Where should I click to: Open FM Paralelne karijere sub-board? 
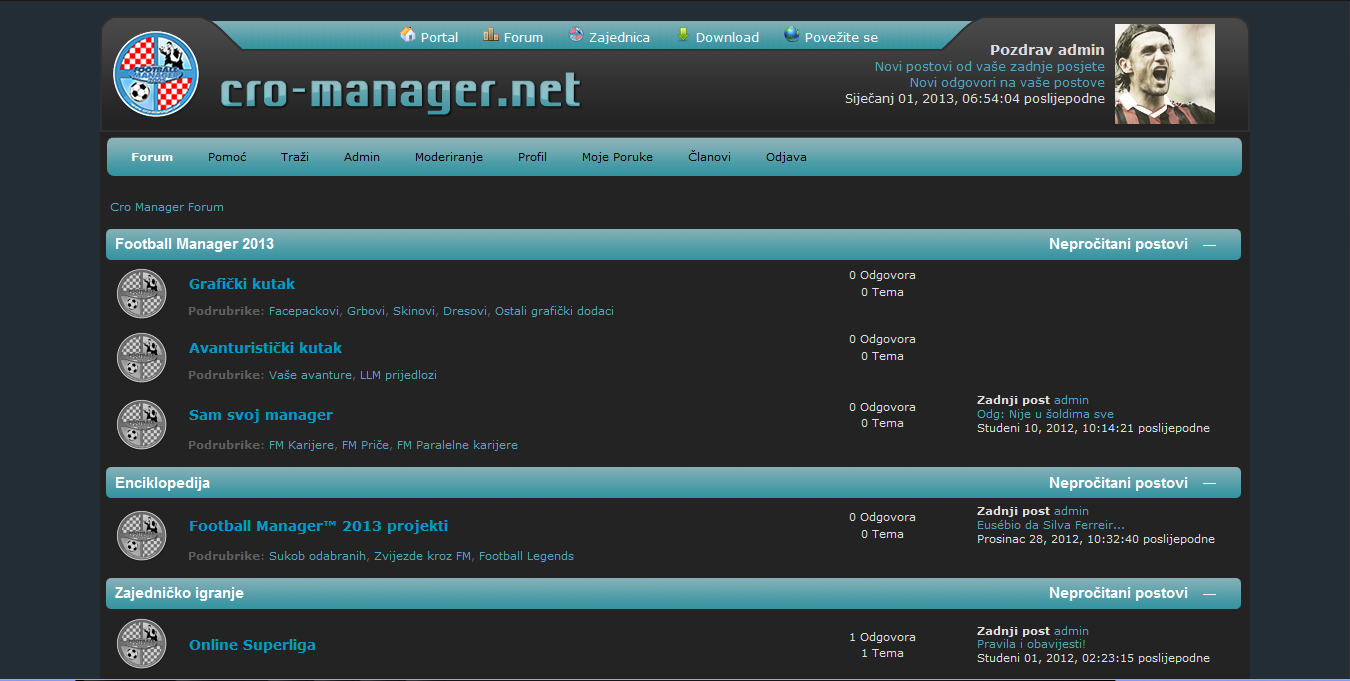pyautogui.click(x=457, y=445)
